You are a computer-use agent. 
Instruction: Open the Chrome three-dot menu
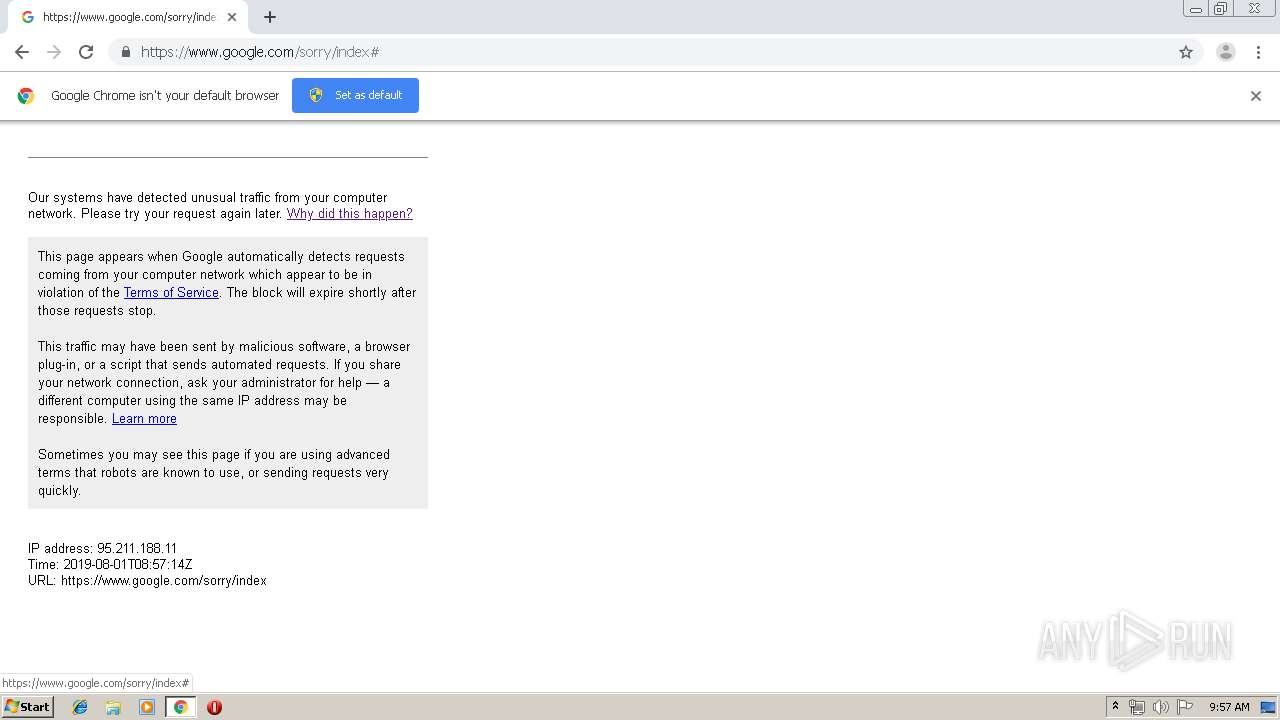point(1258,52)
